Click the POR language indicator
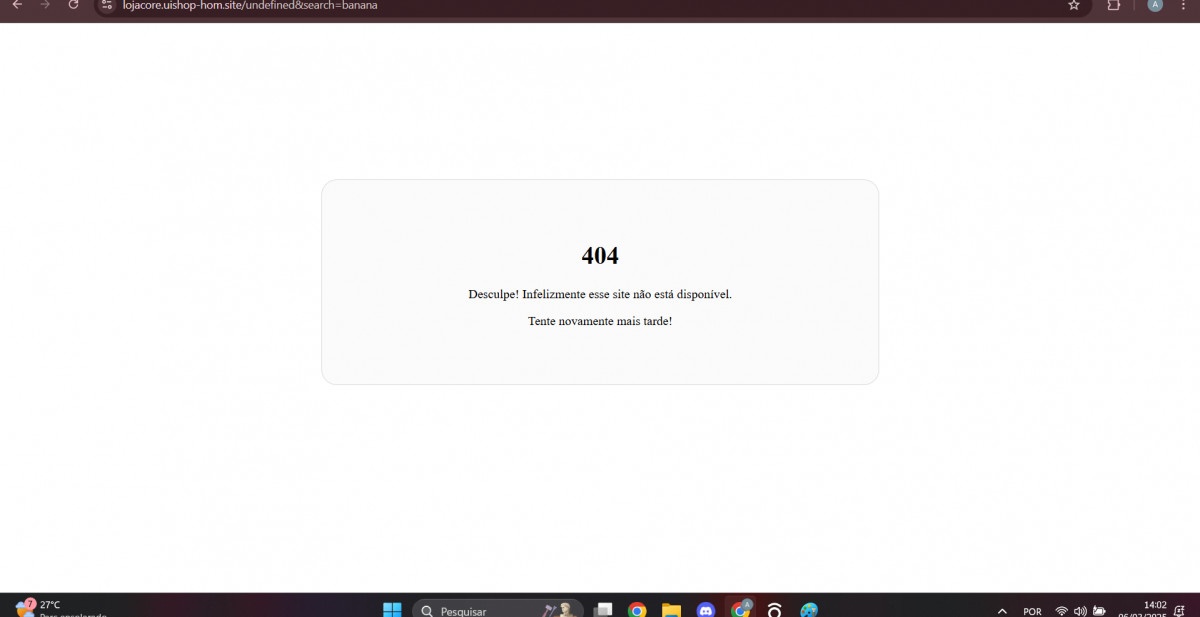Viewport: 1200px width, 617px height. coord(1032,611)
